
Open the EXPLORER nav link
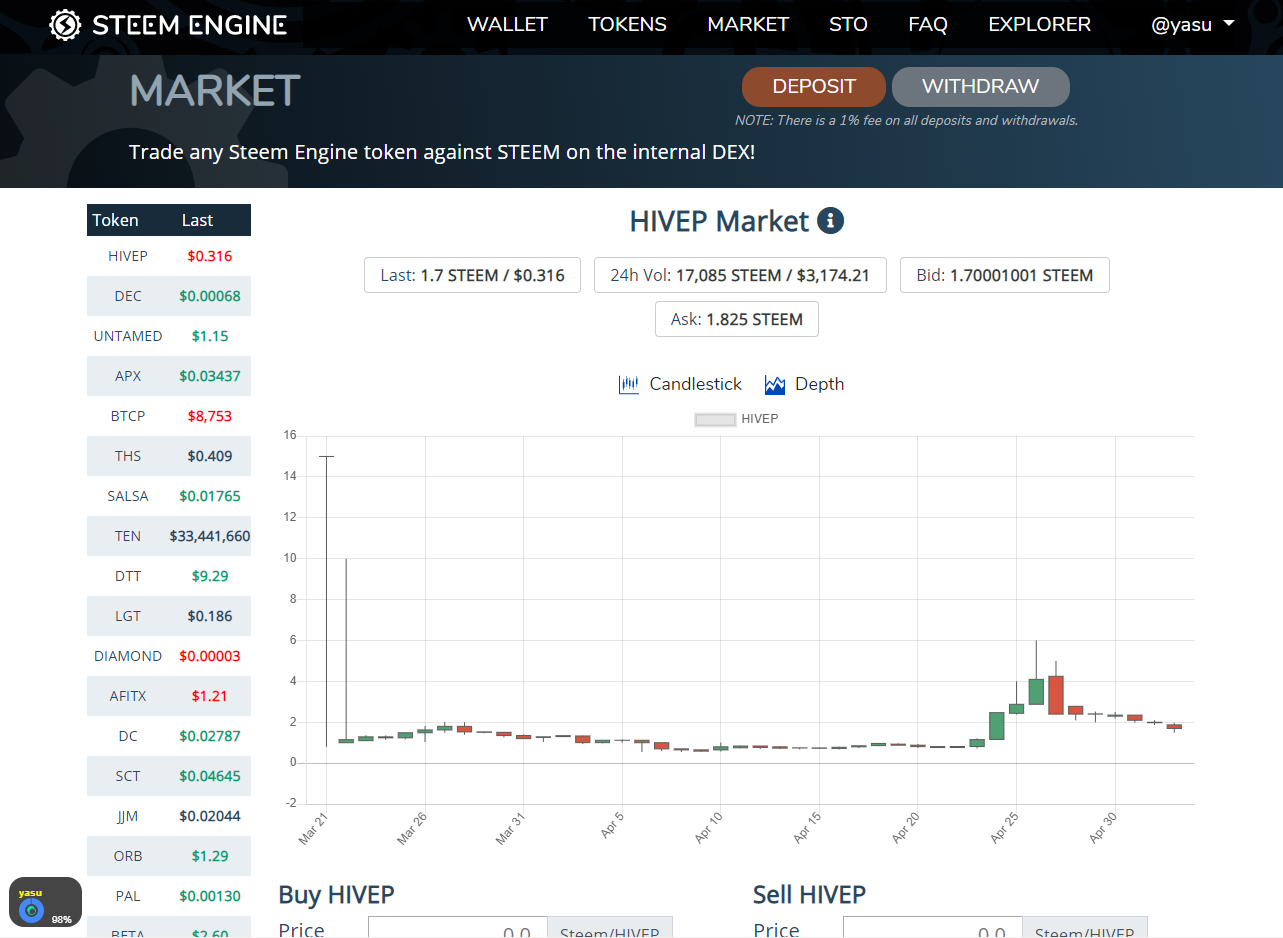tap(1039, 25)
